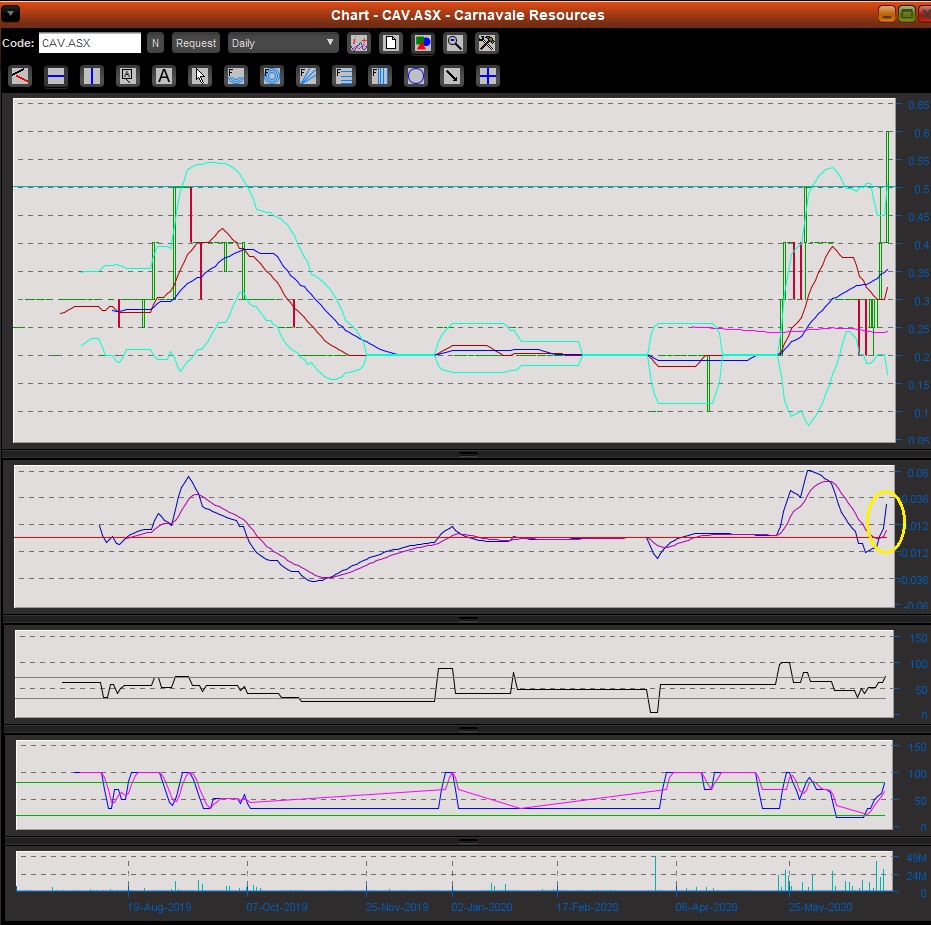Click the '02-Jan-2020' date label
931x925 pixels.
coord(482,907)
